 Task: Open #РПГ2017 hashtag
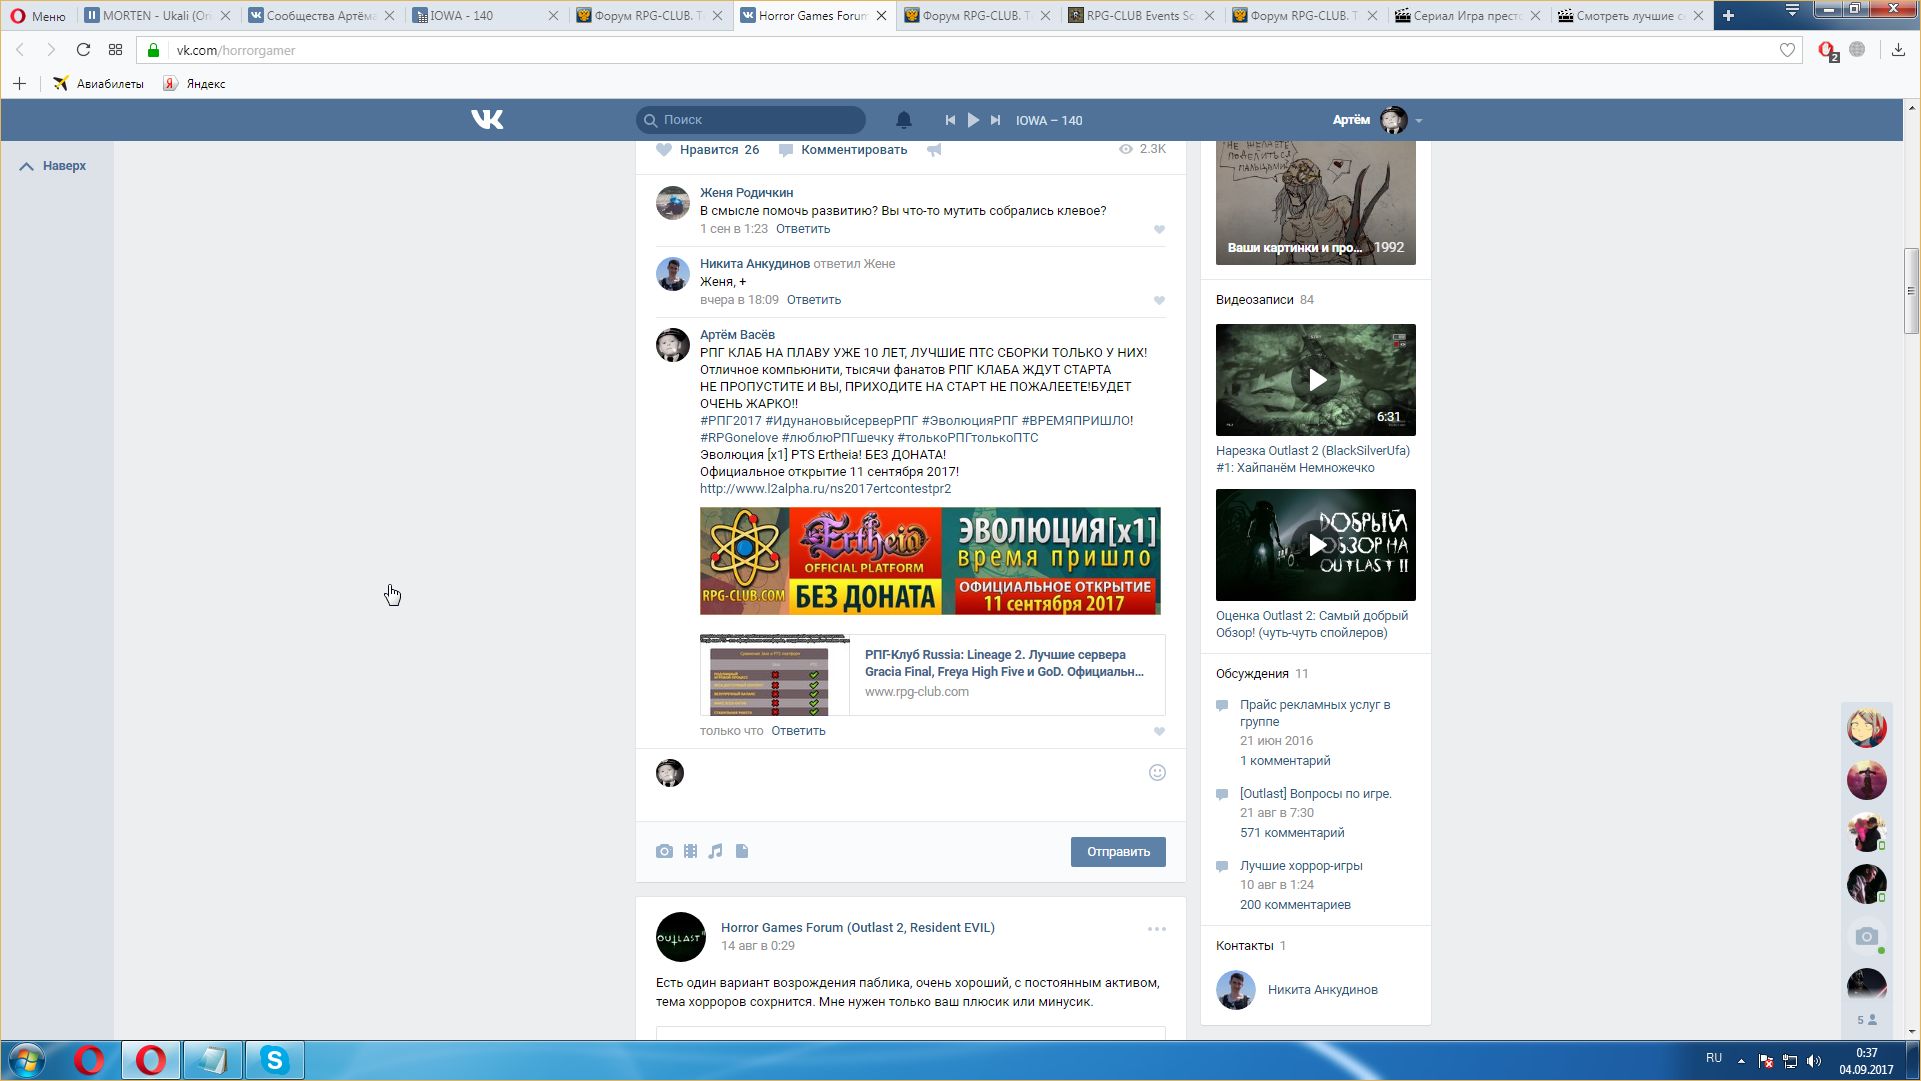tap(730, 421)
